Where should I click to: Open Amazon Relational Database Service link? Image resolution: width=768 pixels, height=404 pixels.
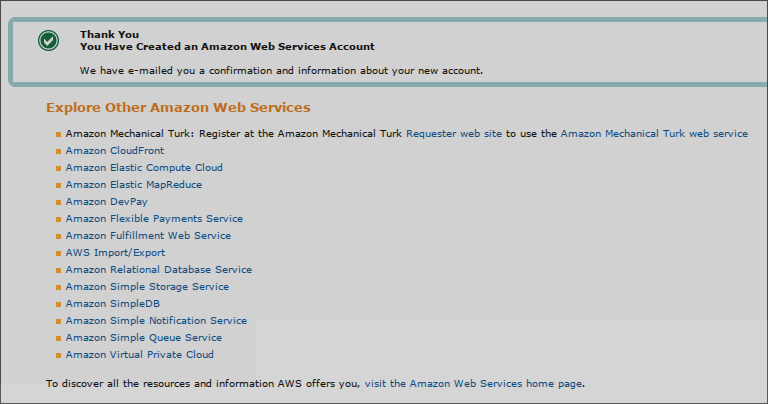coord(158,270)
